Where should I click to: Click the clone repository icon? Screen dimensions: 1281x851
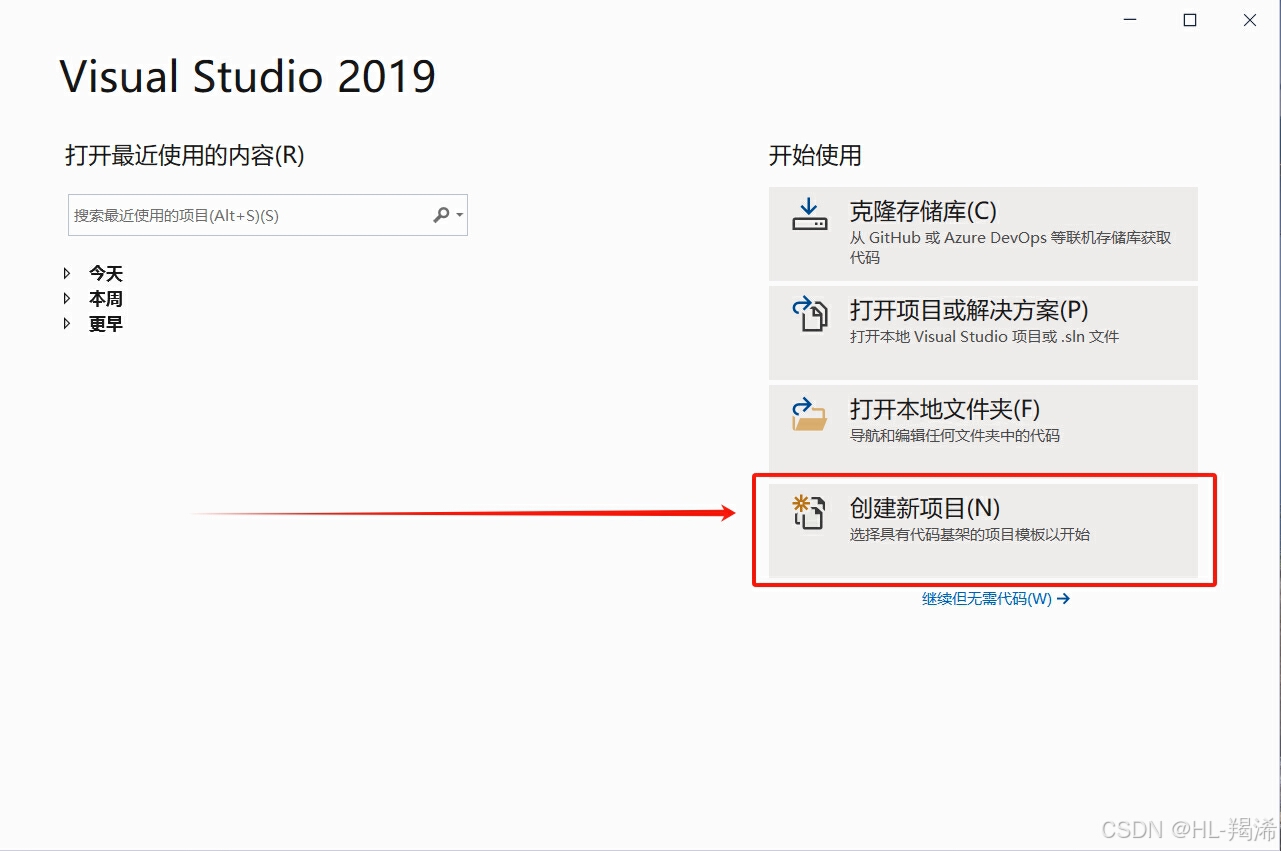tap(810, 213)
